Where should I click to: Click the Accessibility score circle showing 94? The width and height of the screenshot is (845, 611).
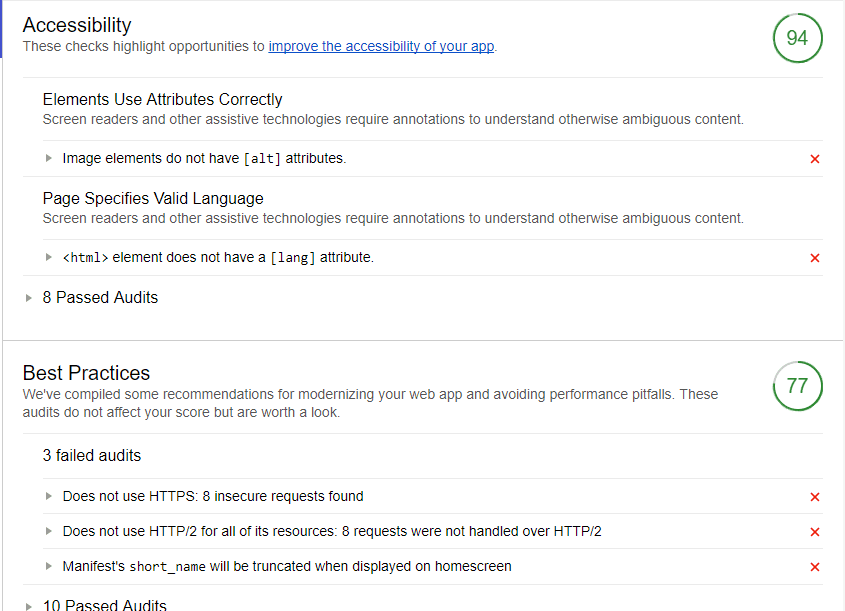coord(797,37)
